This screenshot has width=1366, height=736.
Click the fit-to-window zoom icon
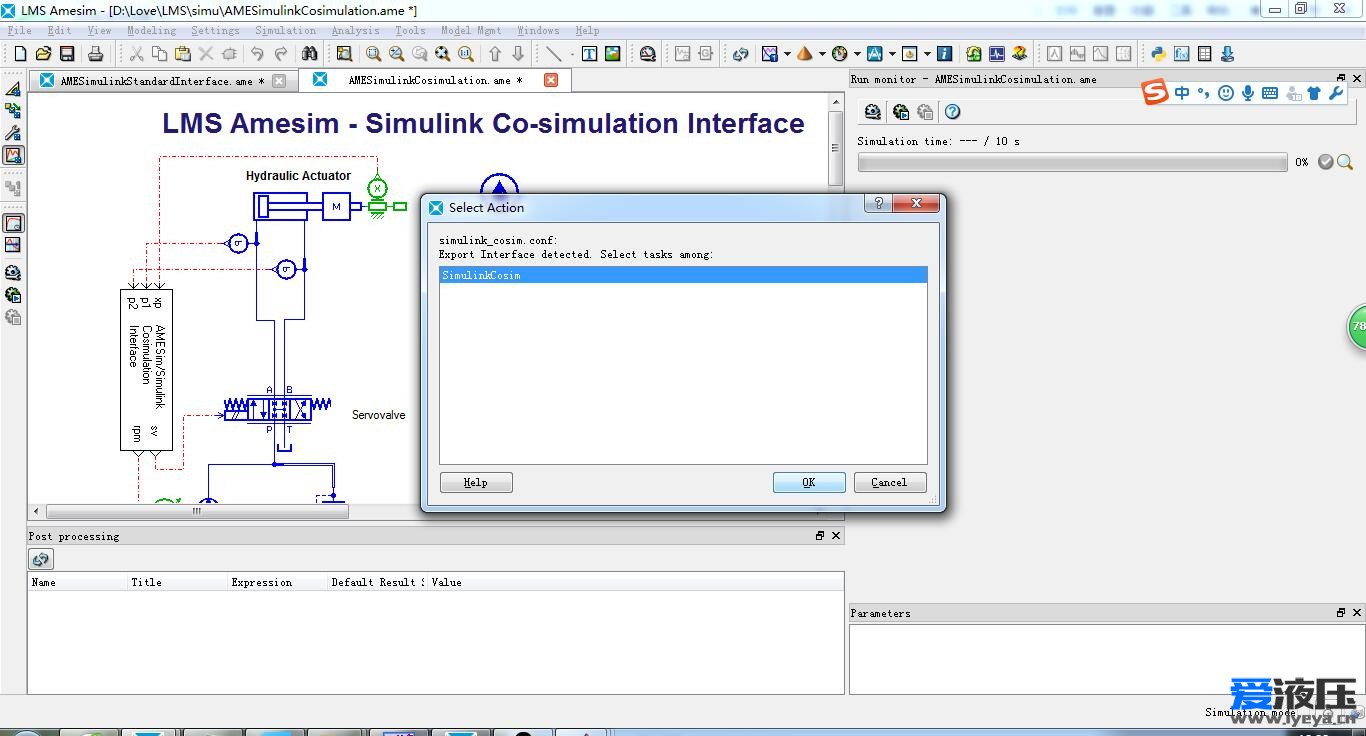(x=443, y=54)
